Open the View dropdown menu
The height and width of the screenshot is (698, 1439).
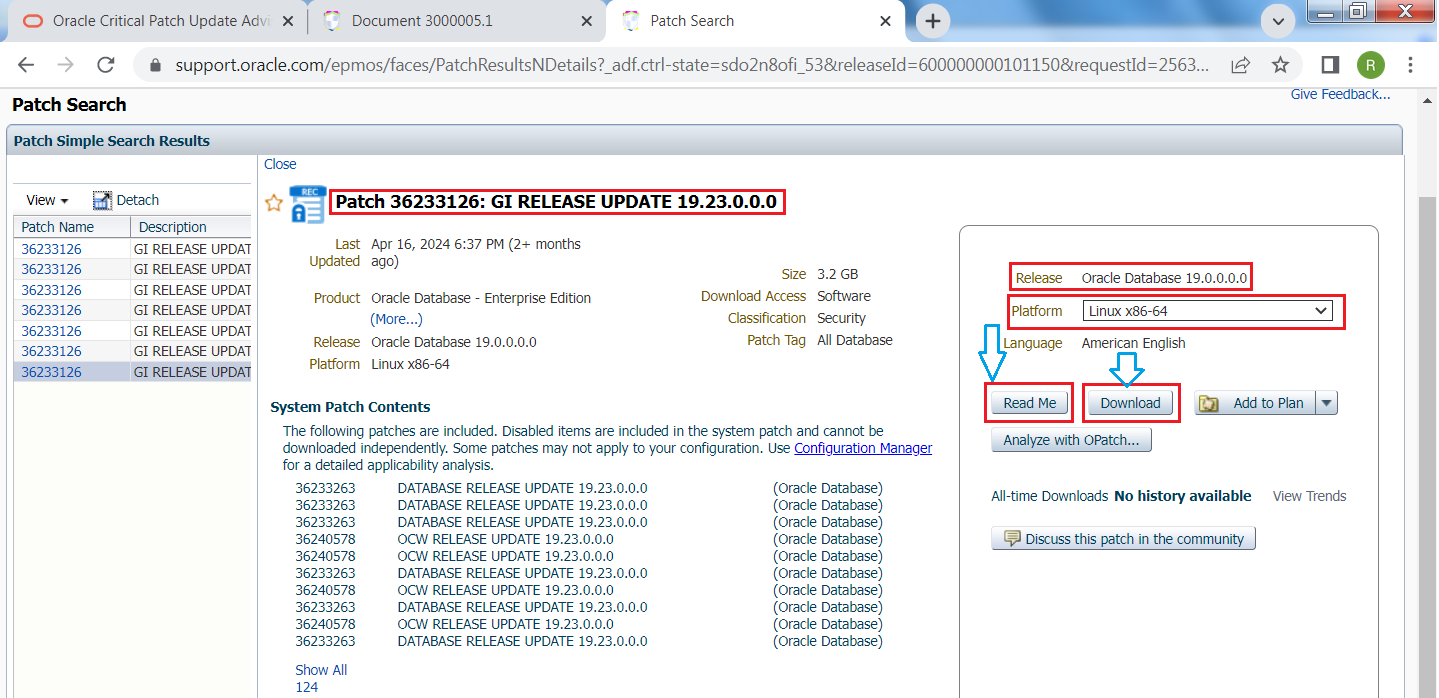click(x=47, y=200)
